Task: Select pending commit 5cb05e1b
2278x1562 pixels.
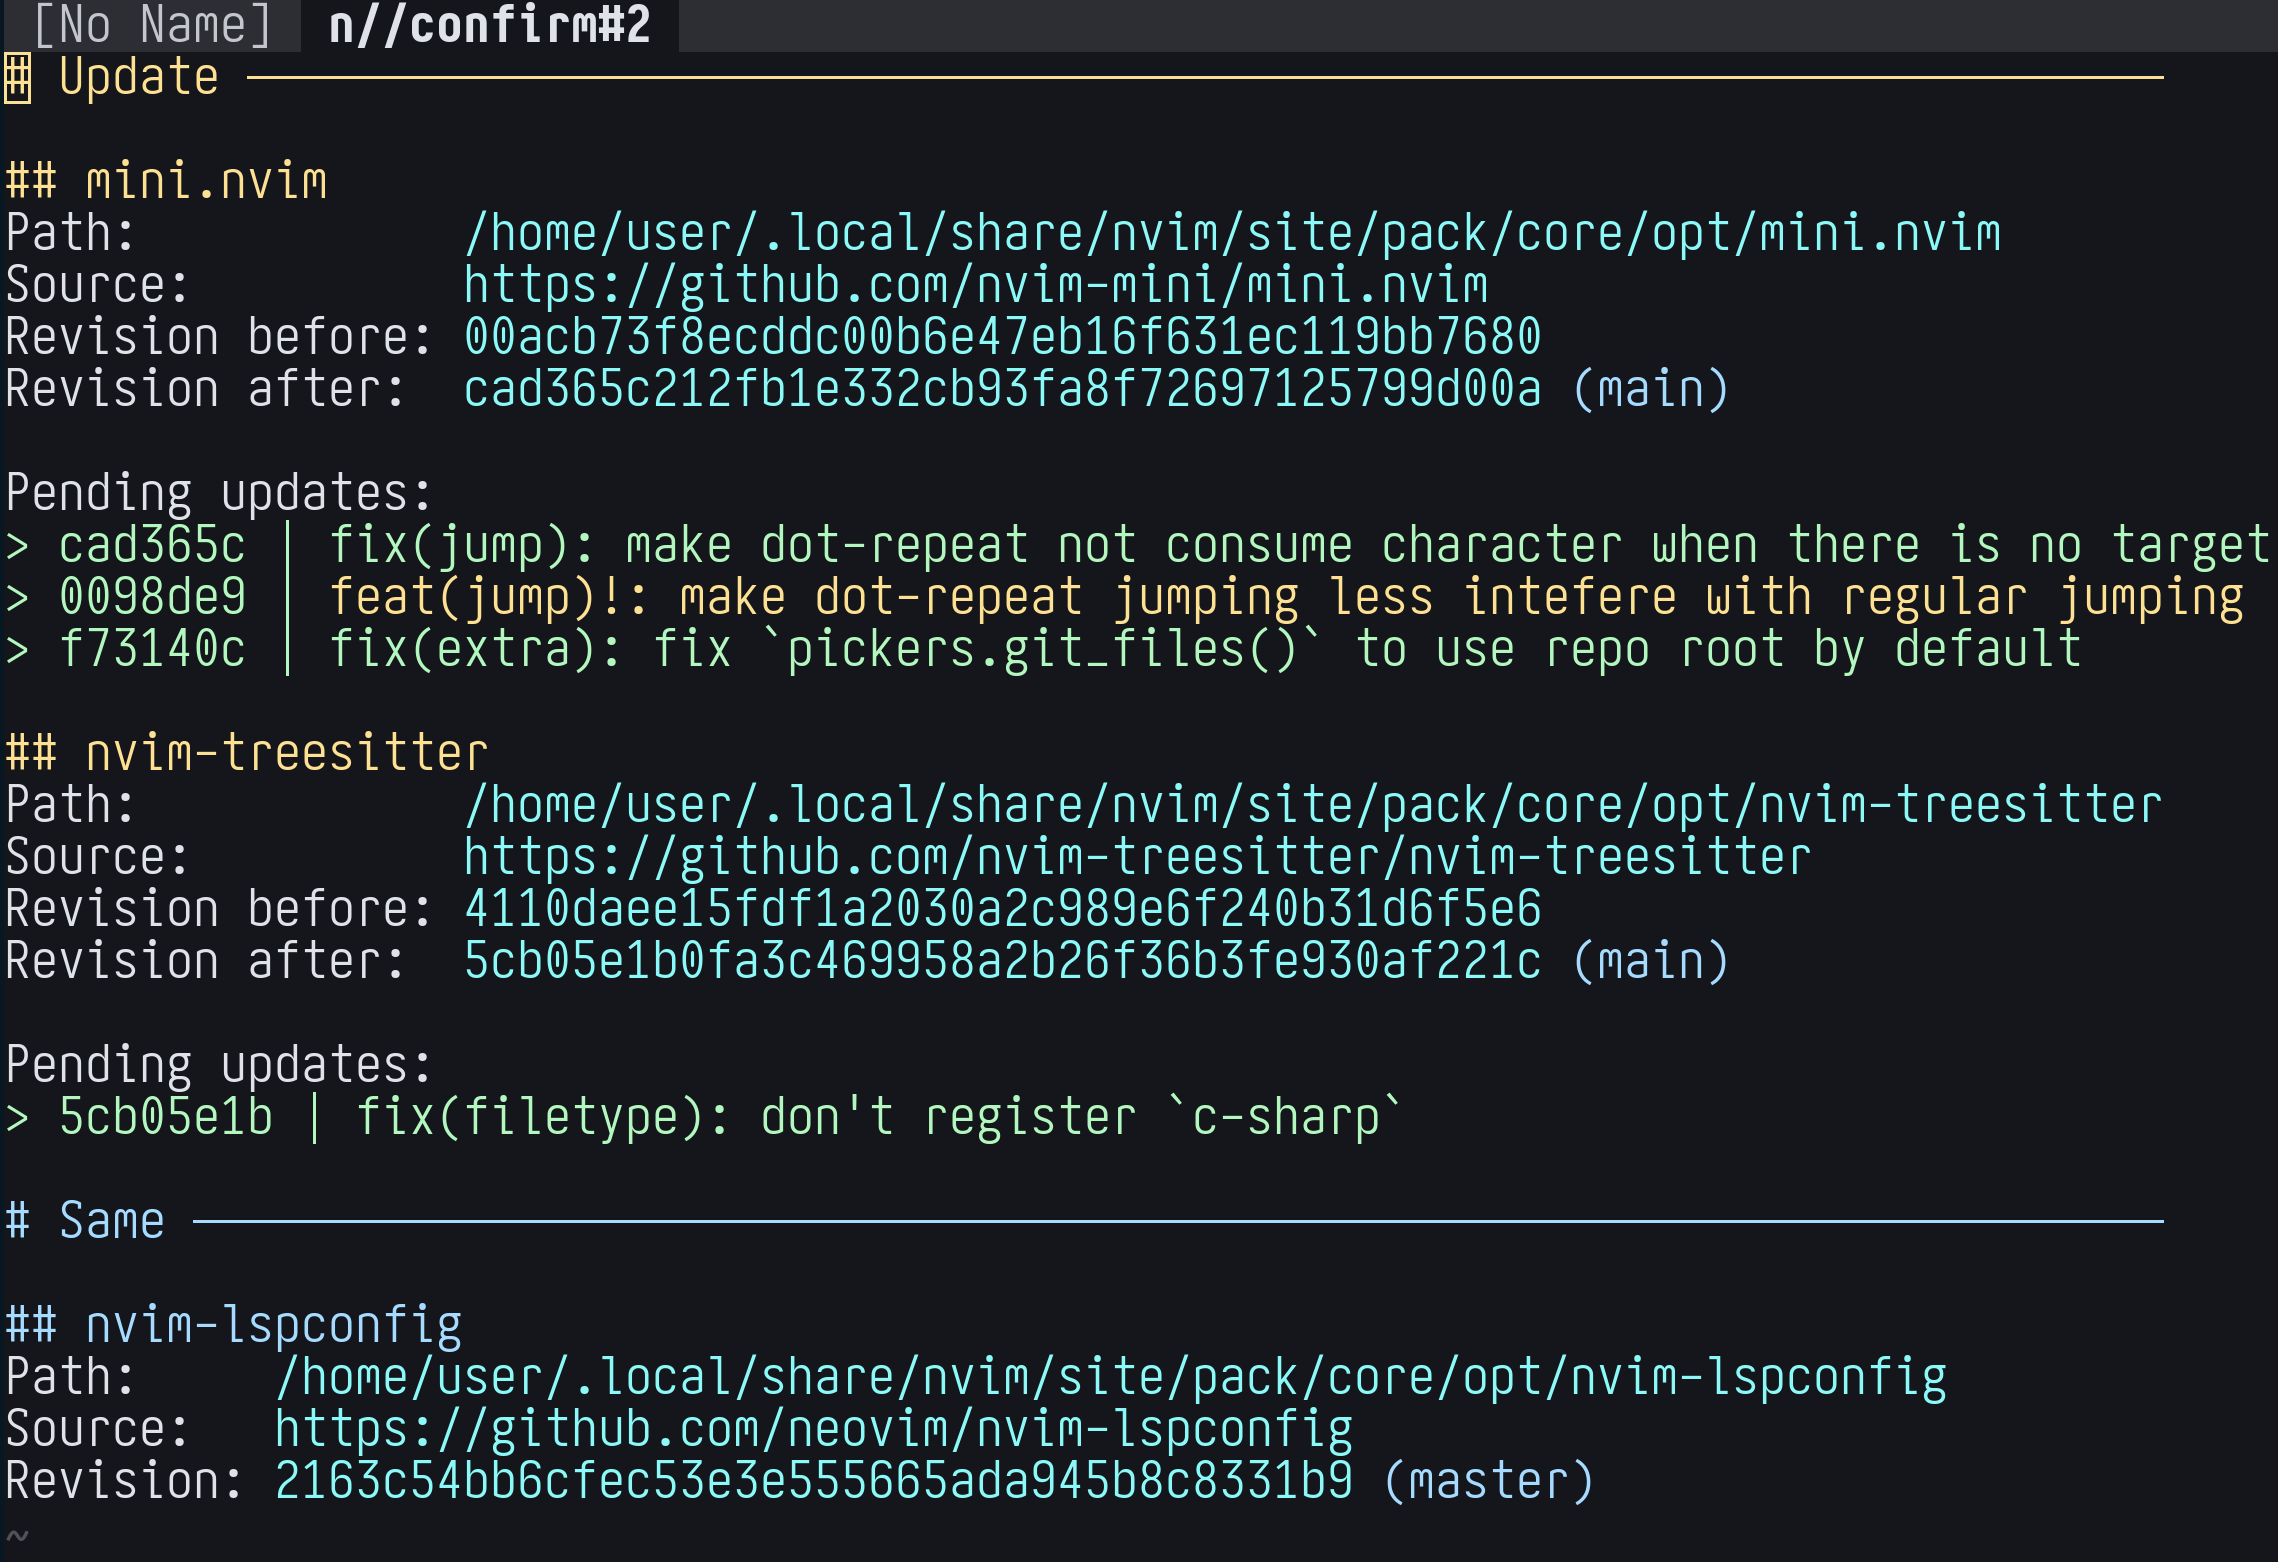Action: click(x=165, y=1117)
